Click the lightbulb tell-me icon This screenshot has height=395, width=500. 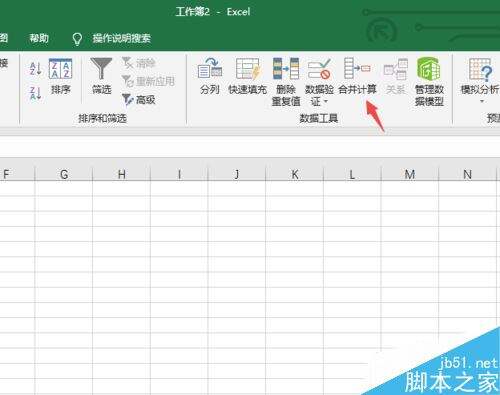77,39
